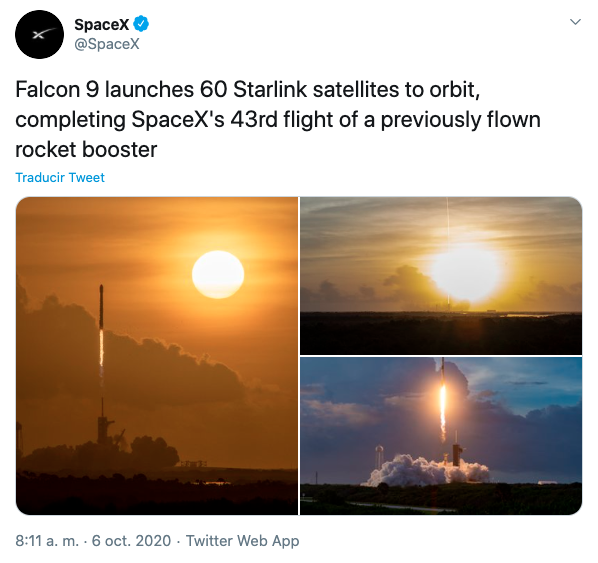Viewport: 598px width, 563px height.
Task: Open the orange sunset rocket launch photo
Action: (x=157, y=355)
